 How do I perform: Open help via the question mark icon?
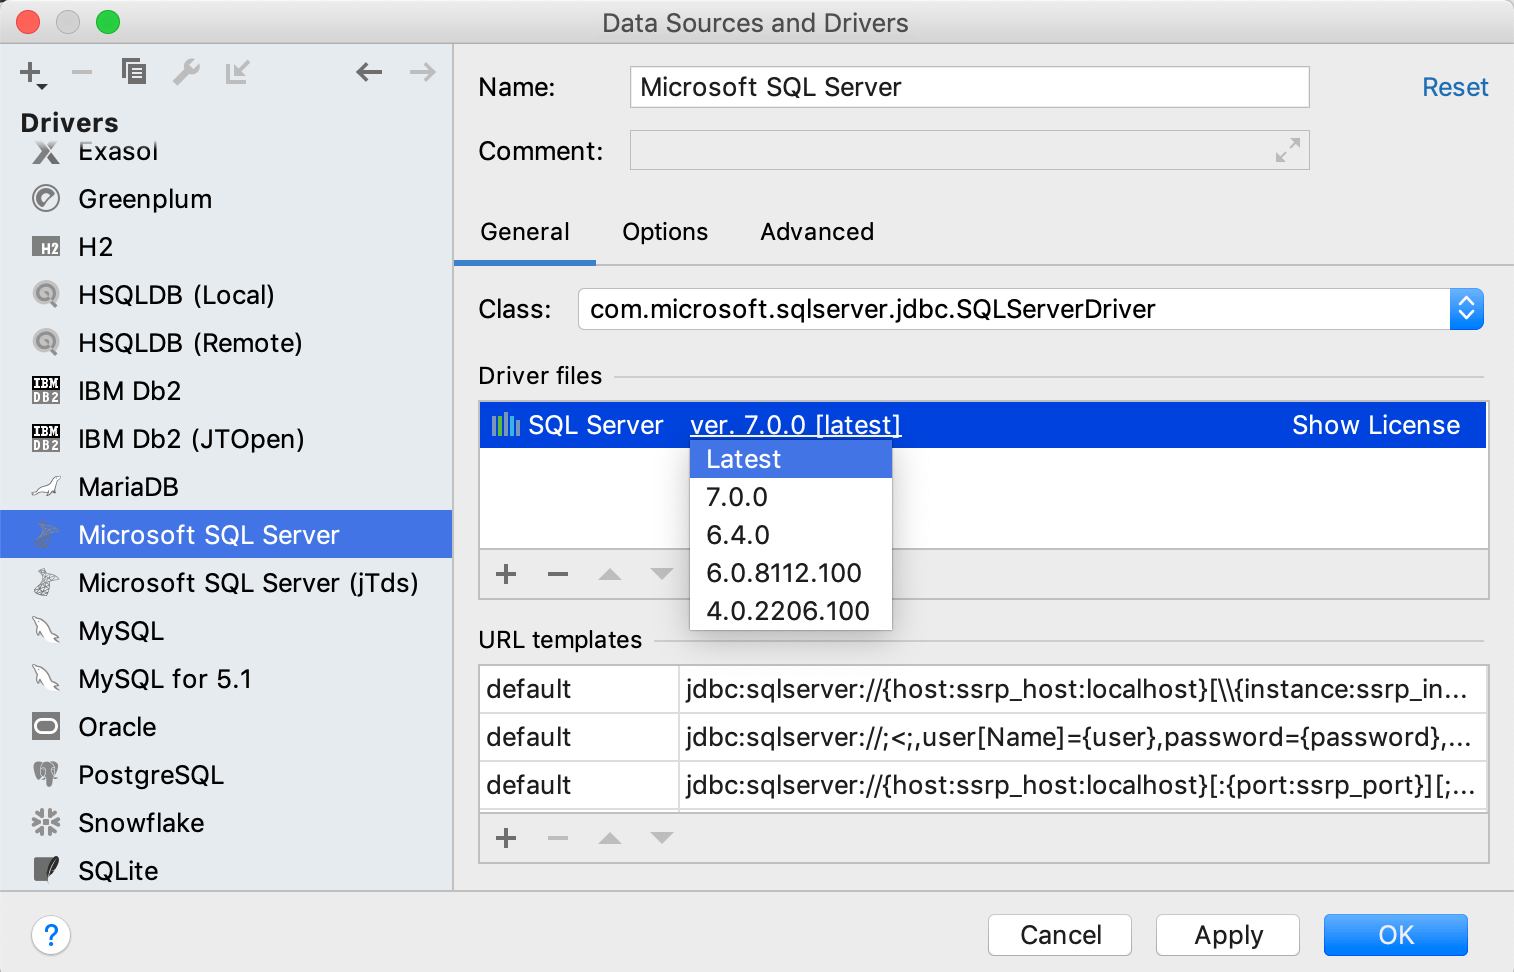(51, 936)
